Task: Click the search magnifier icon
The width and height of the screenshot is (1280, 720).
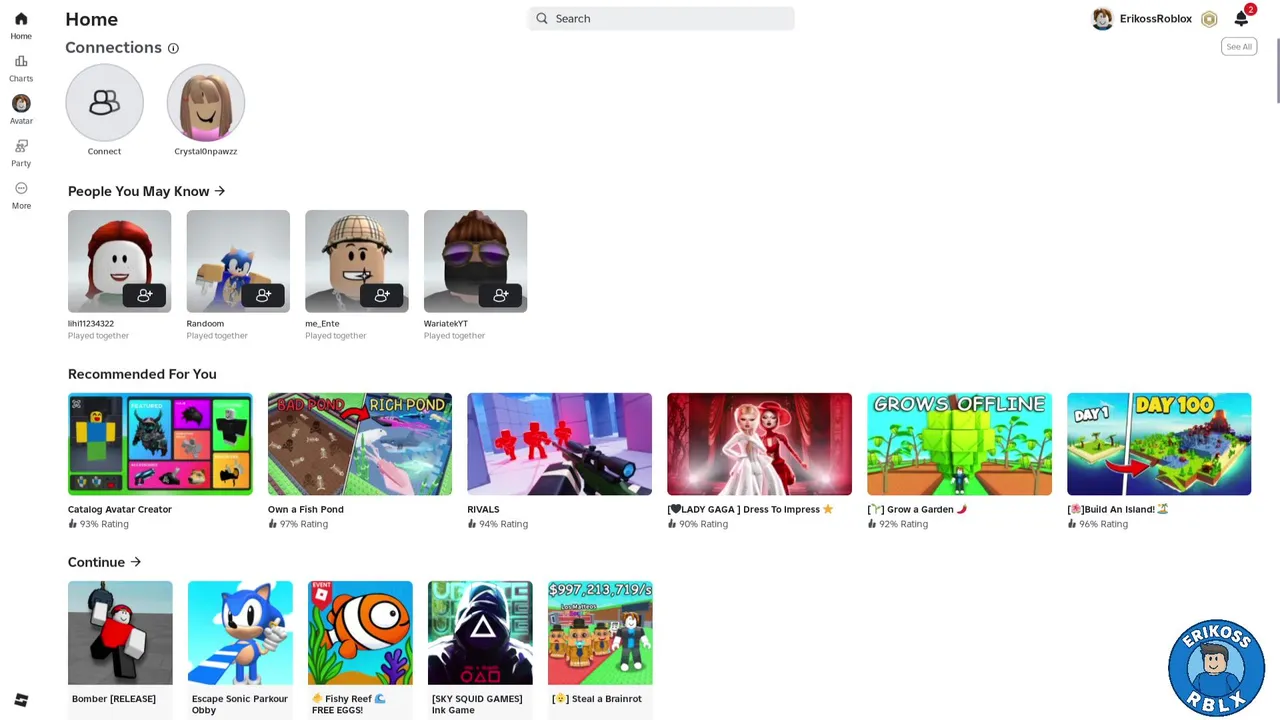Action: tap(542, 18)
